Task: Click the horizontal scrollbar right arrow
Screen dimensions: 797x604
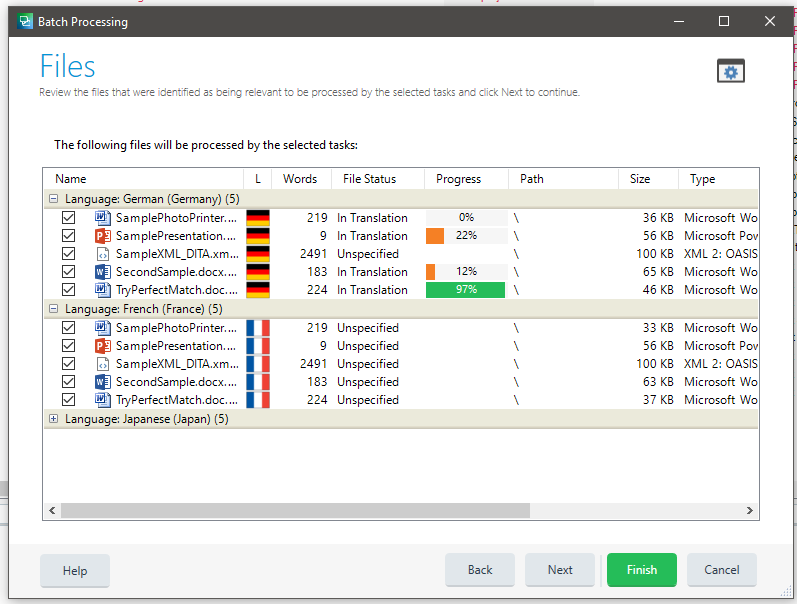Action: click(750, 511)
